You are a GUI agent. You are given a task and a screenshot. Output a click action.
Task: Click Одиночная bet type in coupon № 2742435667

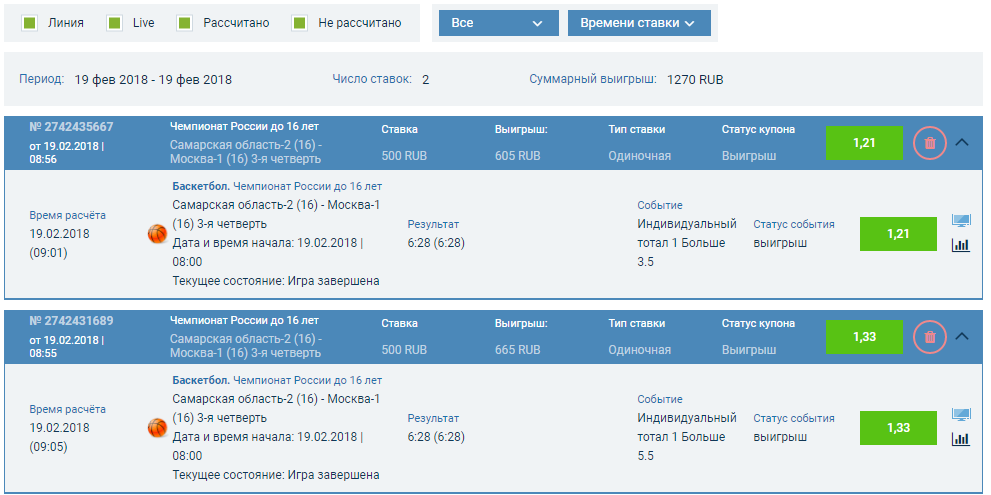pos(640,156)
